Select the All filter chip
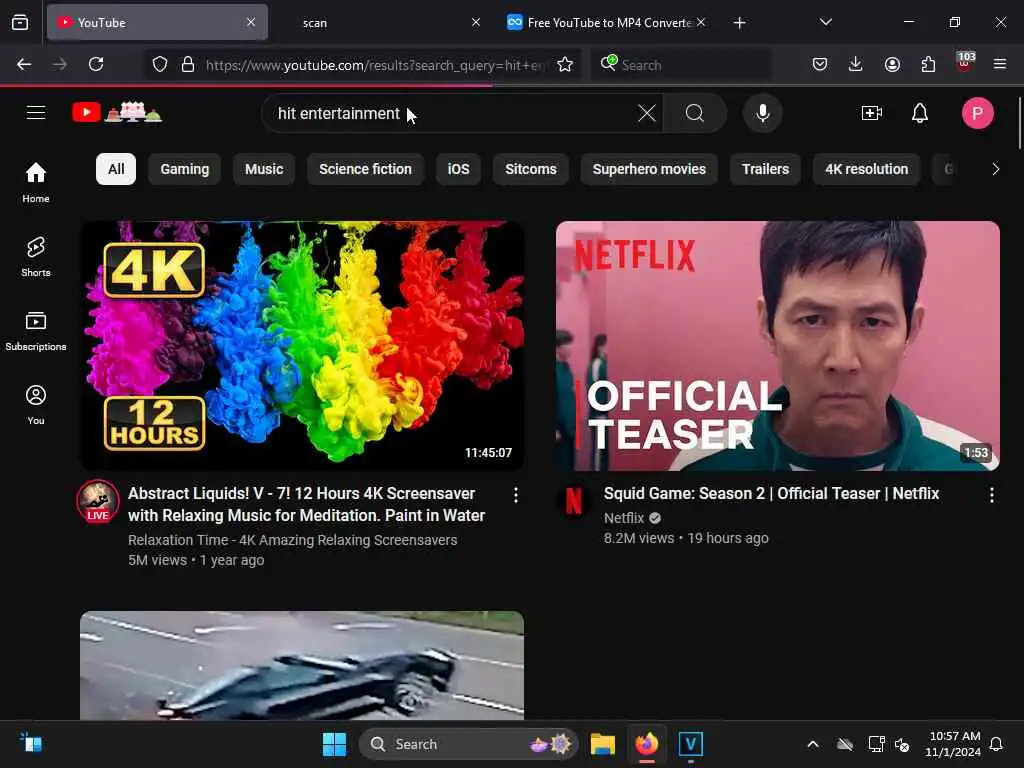This screenshot has height=768, width=1024. click(x=116, y=169)
